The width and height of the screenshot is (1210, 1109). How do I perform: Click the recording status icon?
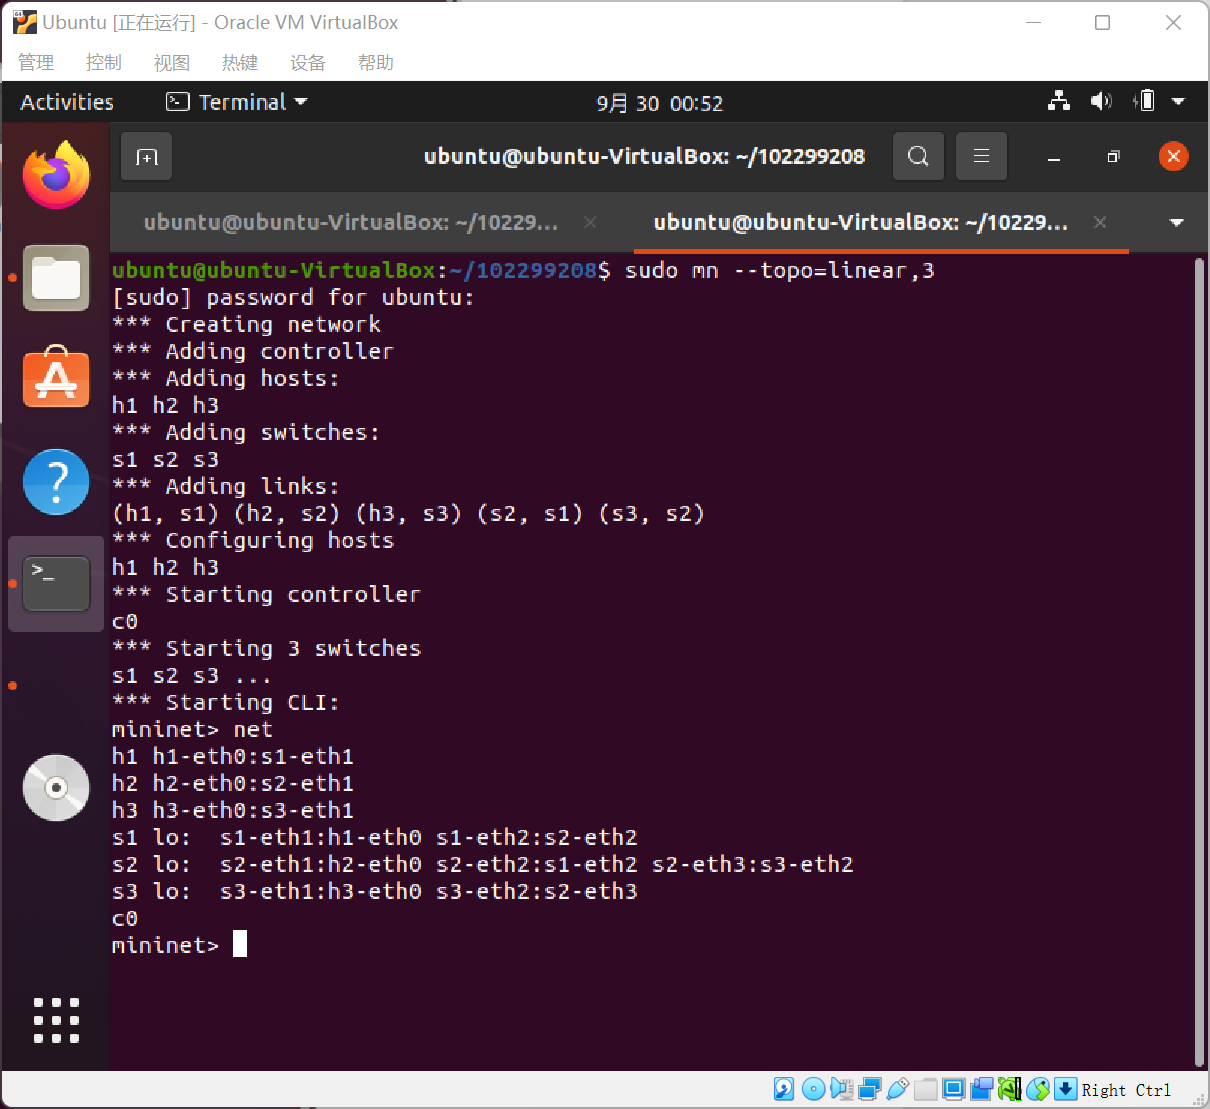click(981, 1089)
